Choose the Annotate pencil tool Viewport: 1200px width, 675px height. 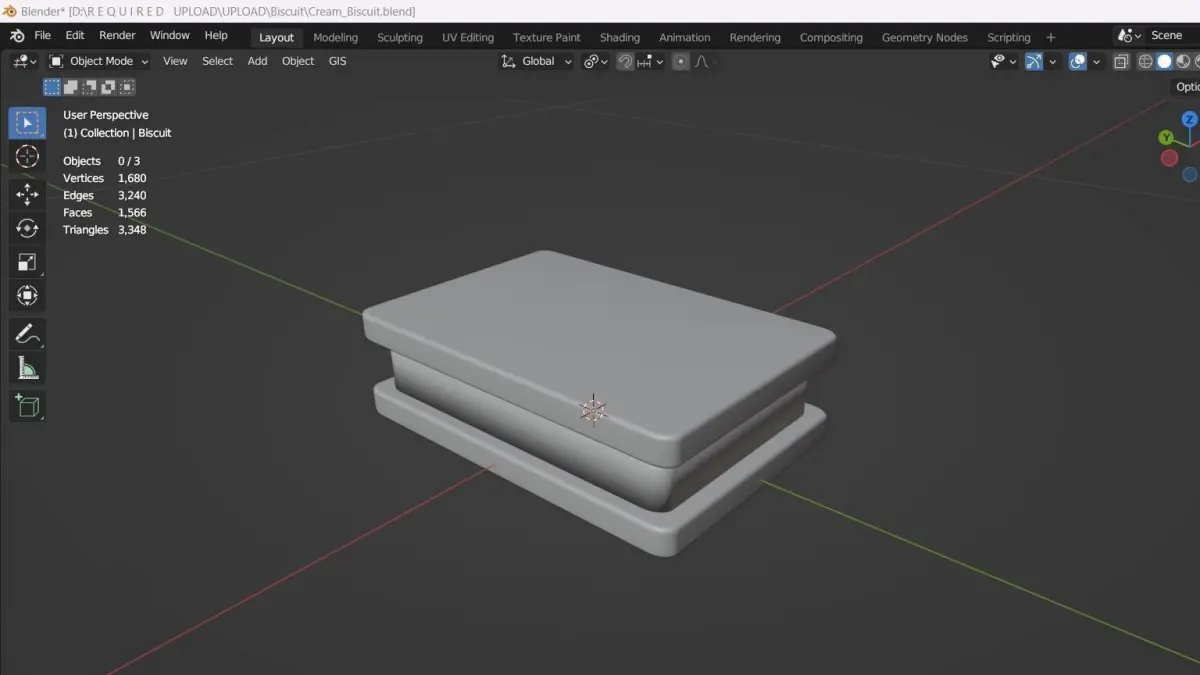tap(27, 334)
